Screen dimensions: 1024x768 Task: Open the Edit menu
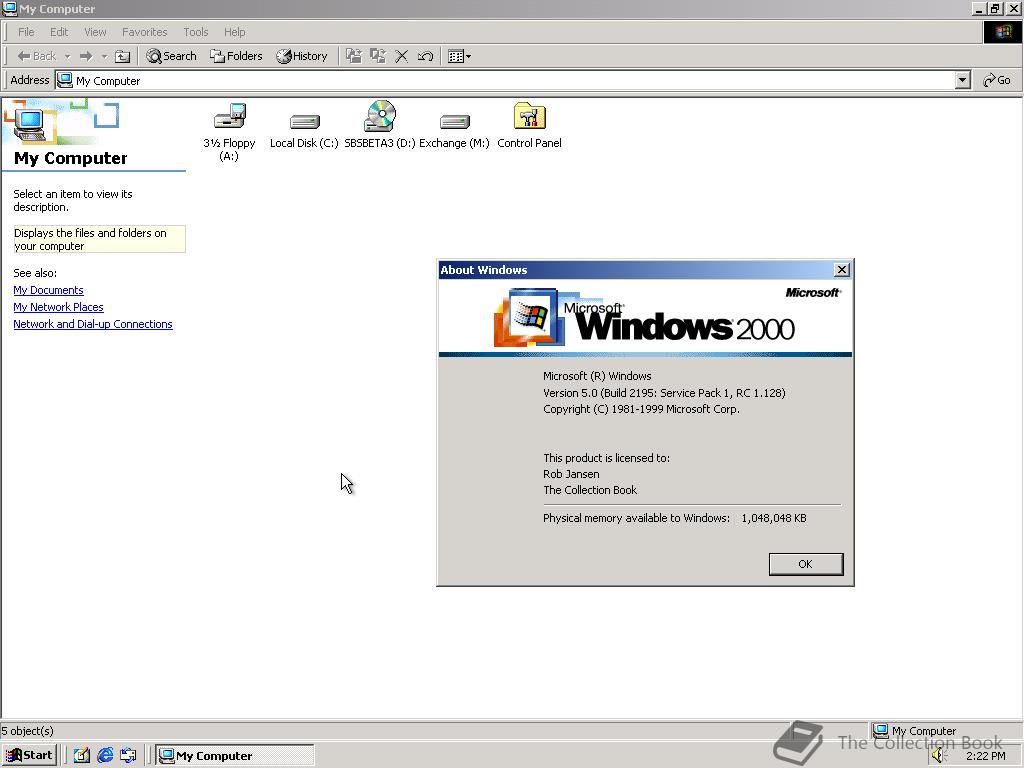(59, 32)
